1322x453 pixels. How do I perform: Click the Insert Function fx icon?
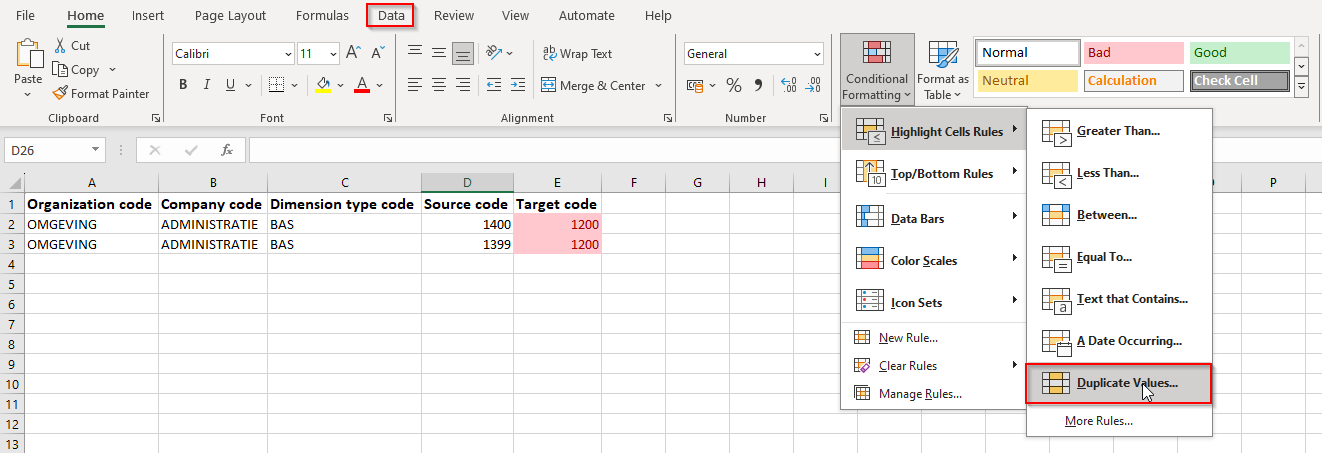click(227, 150)
